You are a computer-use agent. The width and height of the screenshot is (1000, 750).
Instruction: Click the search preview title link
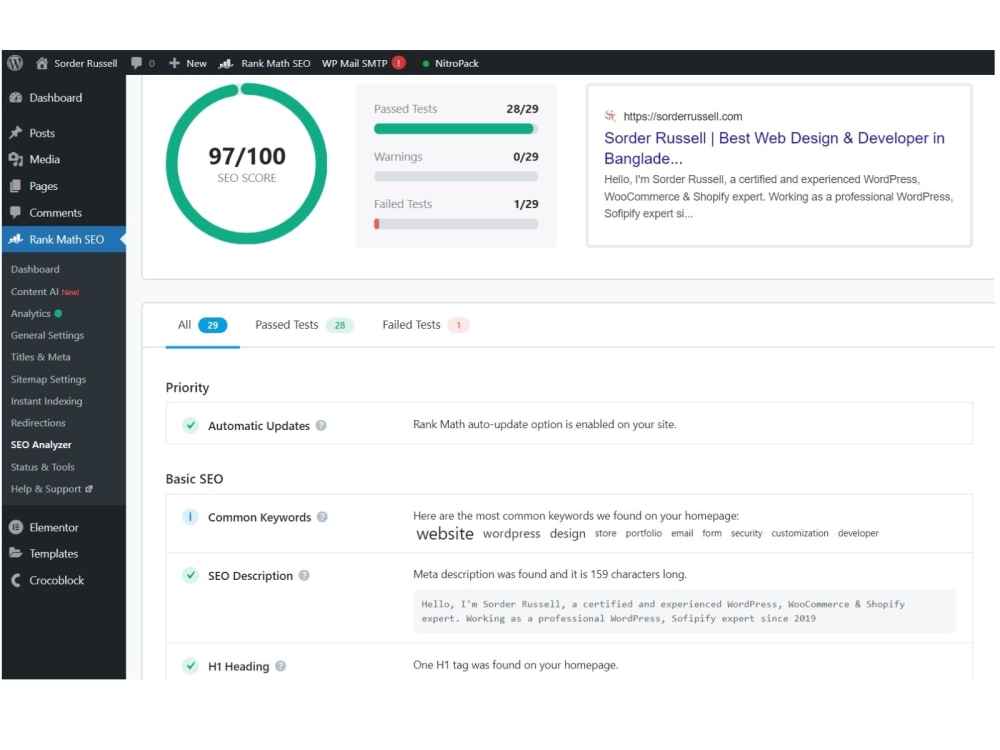[x=774, y=148]
